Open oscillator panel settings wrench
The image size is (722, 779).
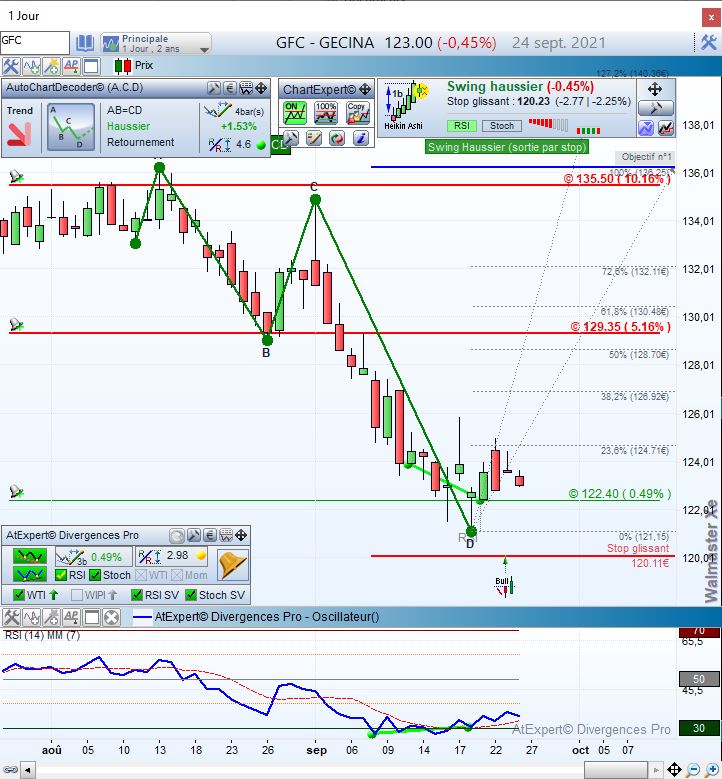(x=11, y=618)
